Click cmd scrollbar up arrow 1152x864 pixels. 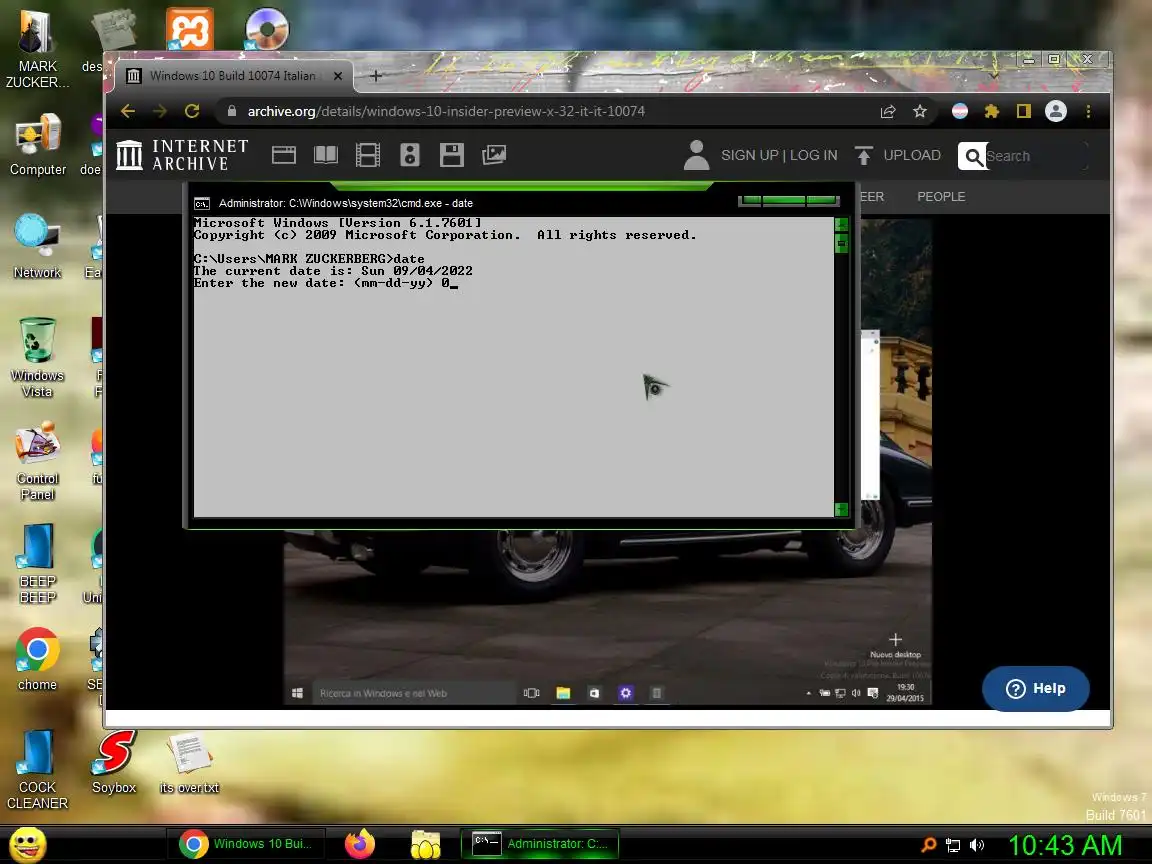(842, 223)
